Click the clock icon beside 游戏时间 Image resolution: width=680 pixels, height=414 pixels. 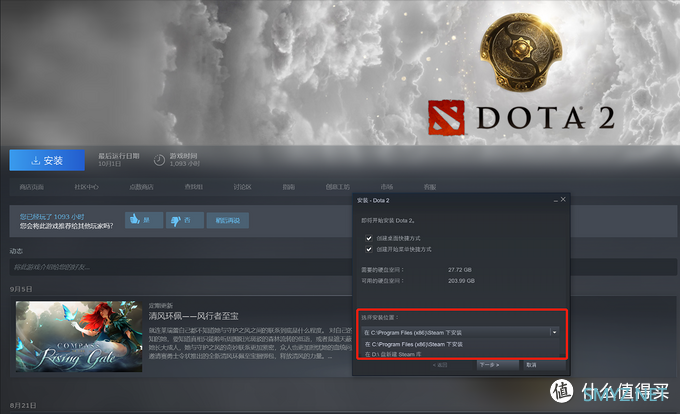tap(159, 160)
